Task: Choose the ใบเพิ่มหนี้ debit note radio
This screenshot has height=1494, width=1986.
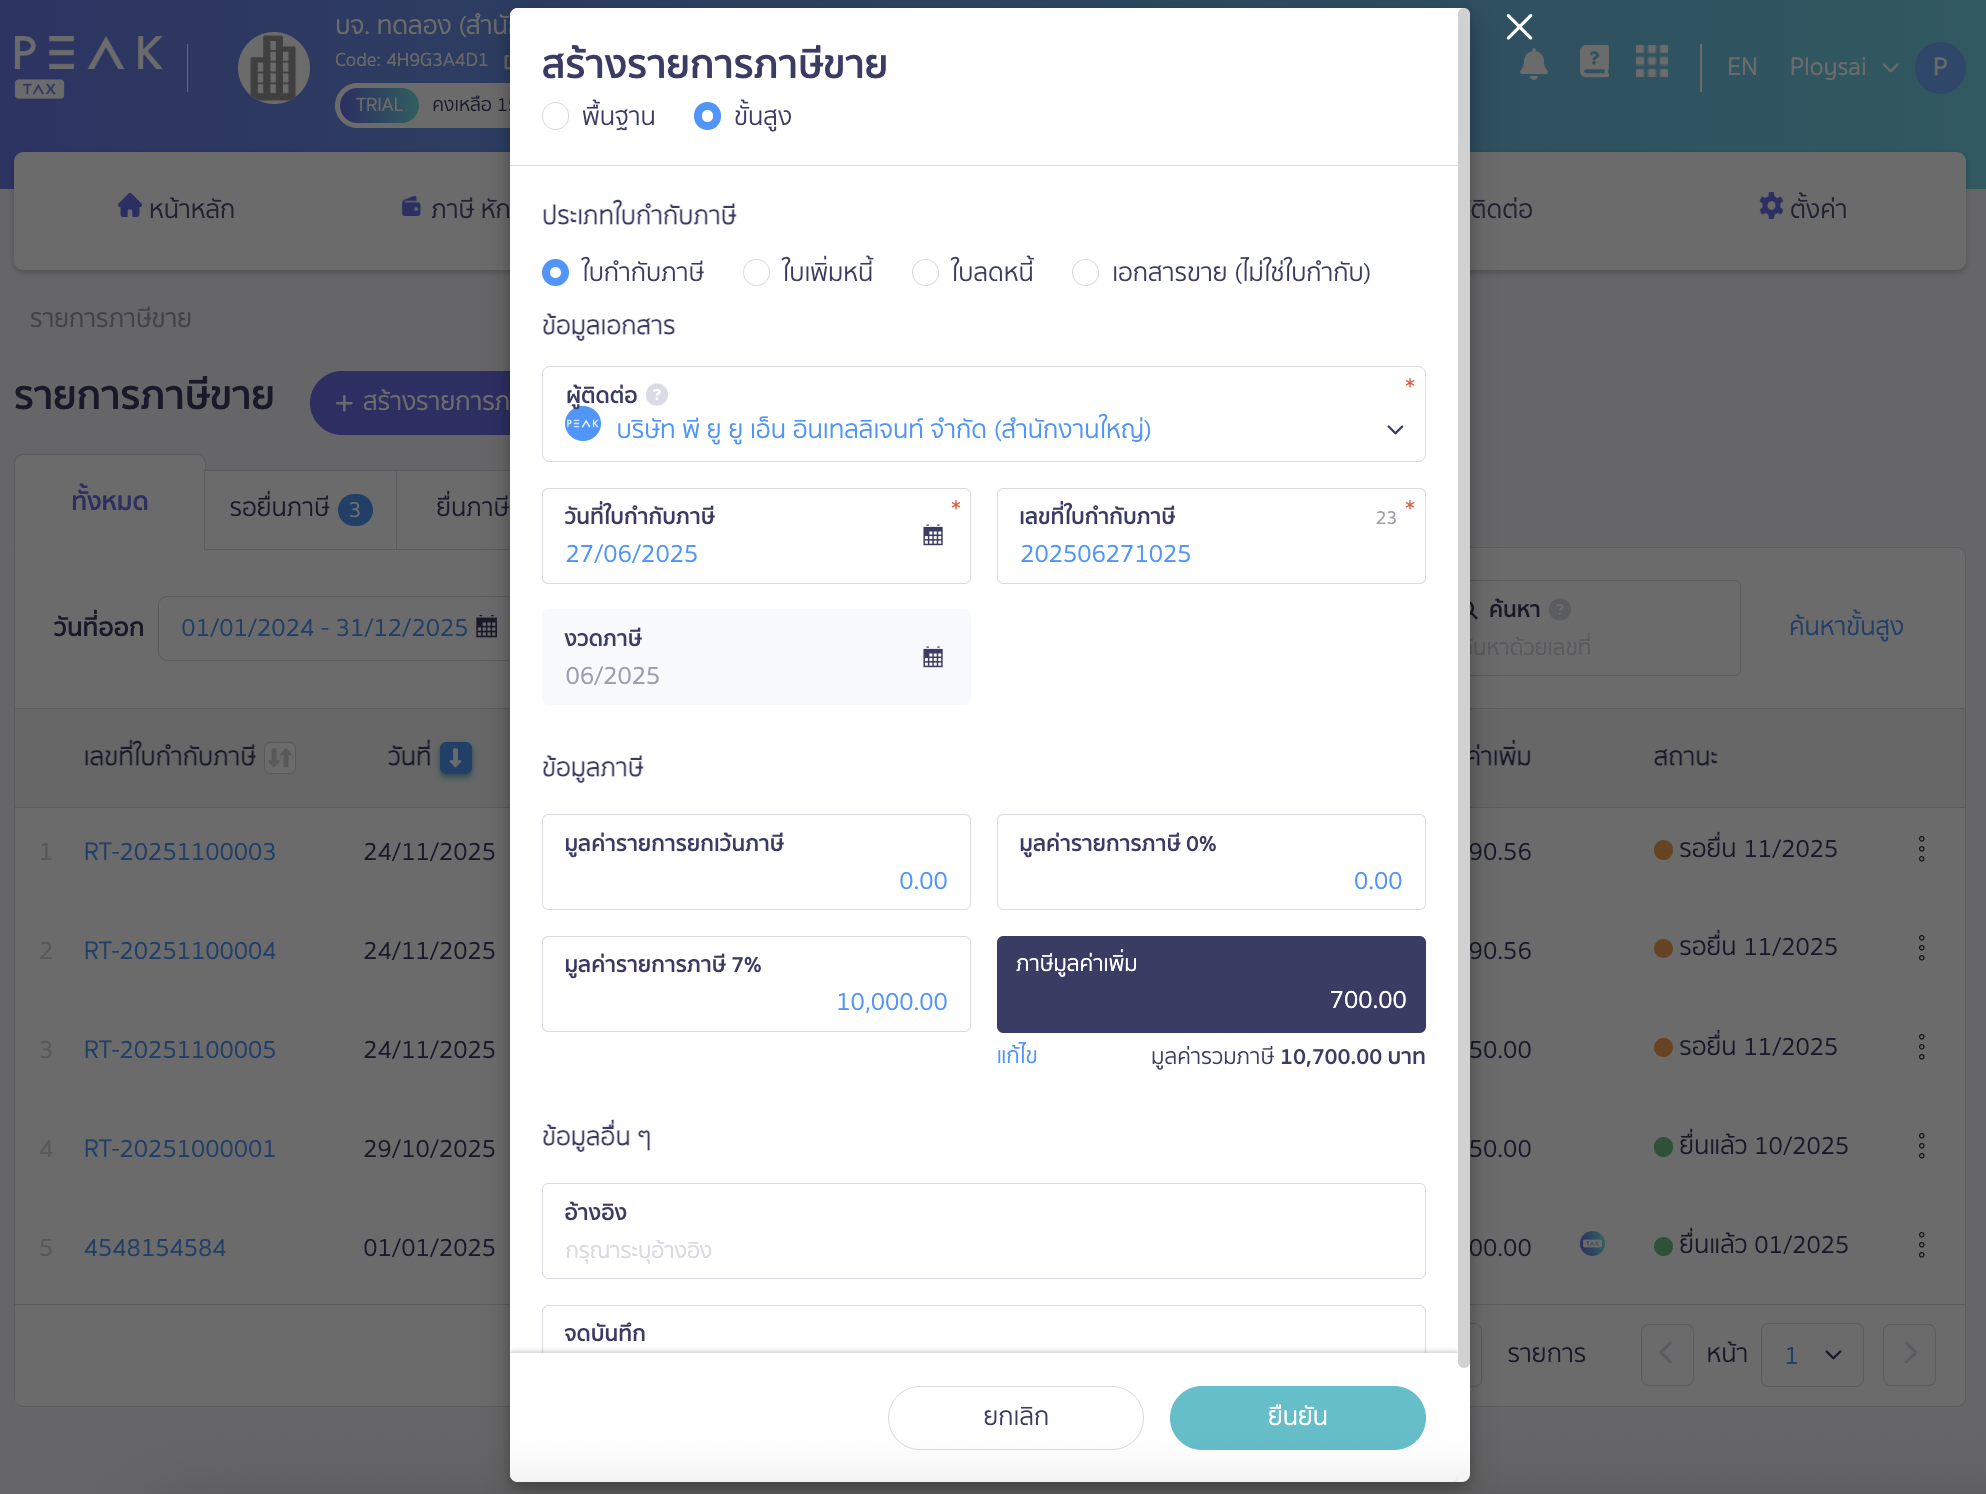Action: click(x=756, y=272)
